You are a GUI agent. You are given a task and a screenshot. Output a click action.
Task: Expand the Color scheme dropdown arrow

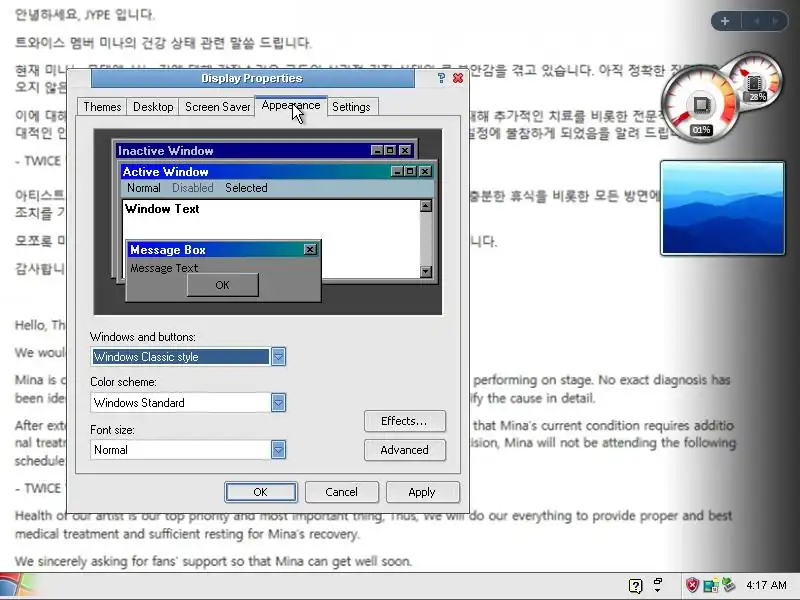pyautogui.click(x=278, y=403)
